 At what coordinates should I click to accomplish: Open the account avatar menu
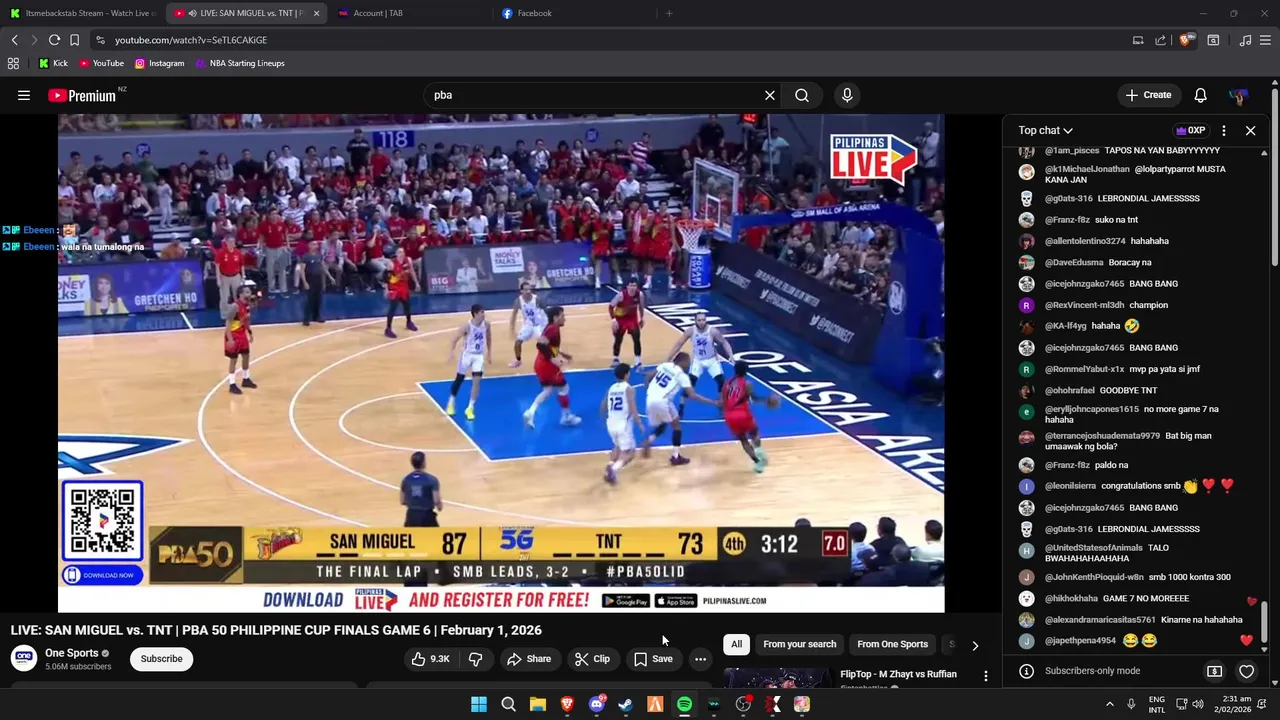point(1238,95)
